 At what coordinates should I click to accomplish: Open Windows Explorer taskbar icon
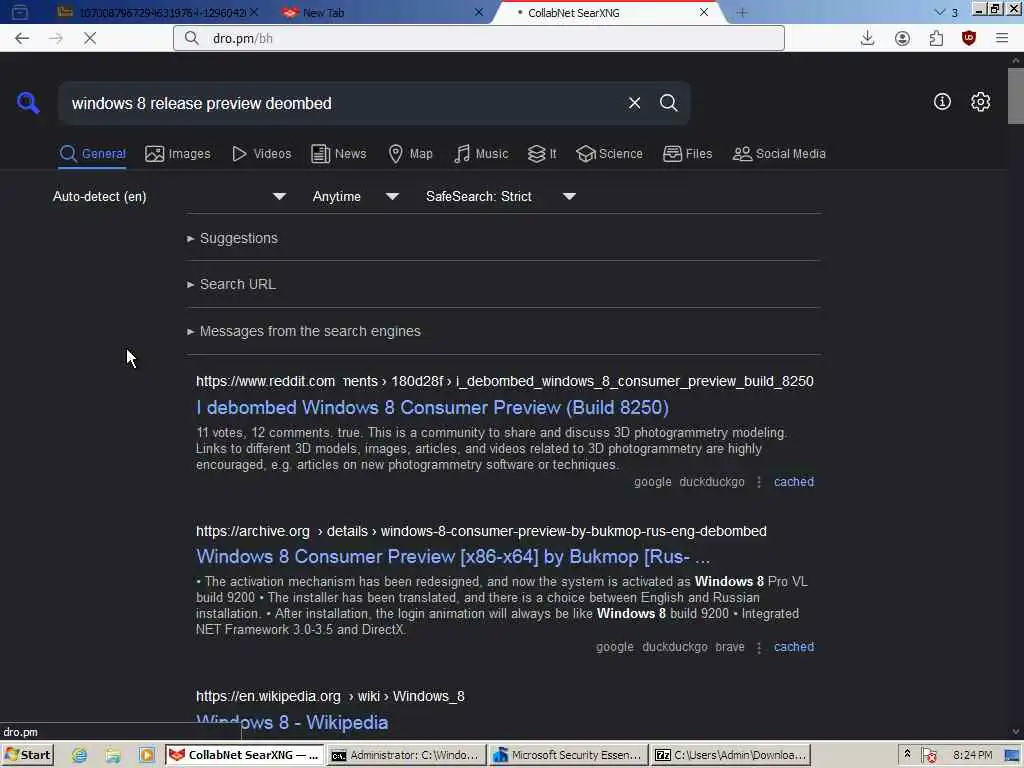[113, 756]
